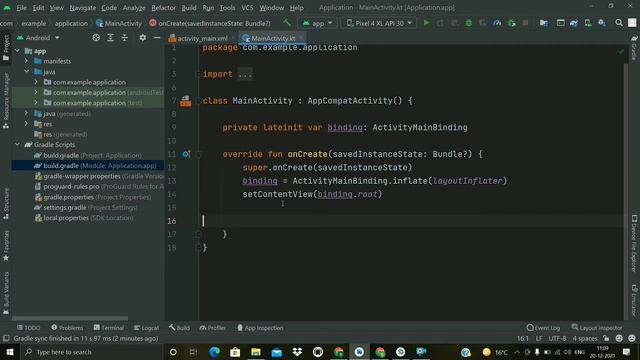Collapse the app module tree node
640x360 pixels.
[17, 51]
